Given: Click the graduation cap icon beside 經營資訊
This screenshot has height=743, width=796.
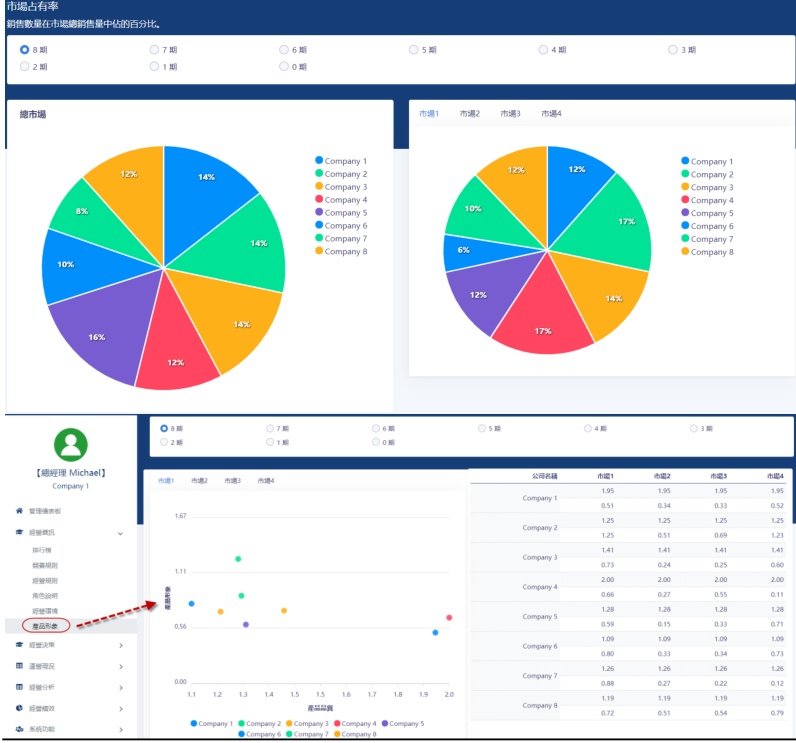Looking at the screenshot, I should pyautogui.click(x=19, y=534).
